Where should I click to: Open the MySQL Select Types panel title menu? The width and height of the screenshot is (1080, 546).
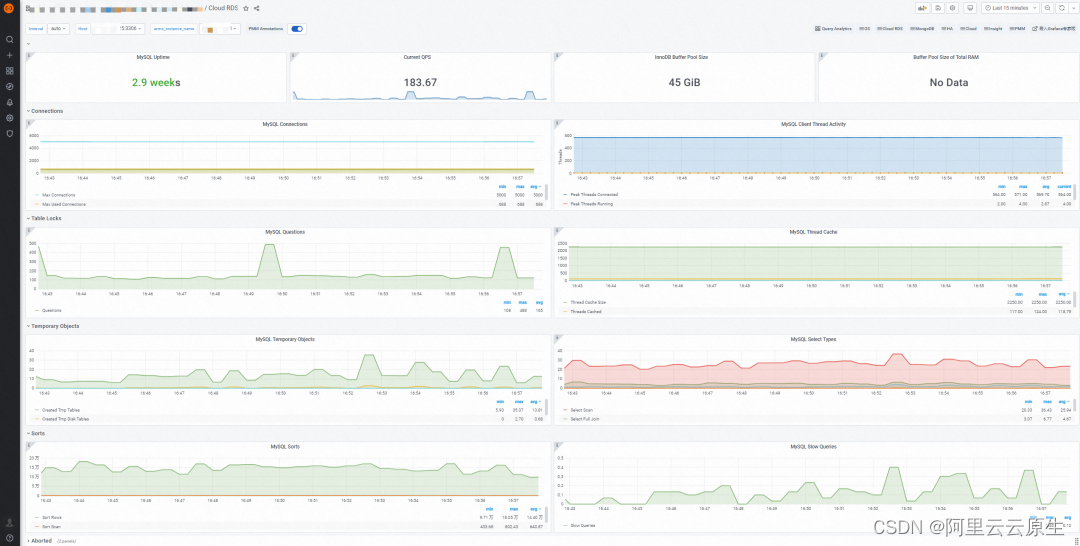click(813, 339)
